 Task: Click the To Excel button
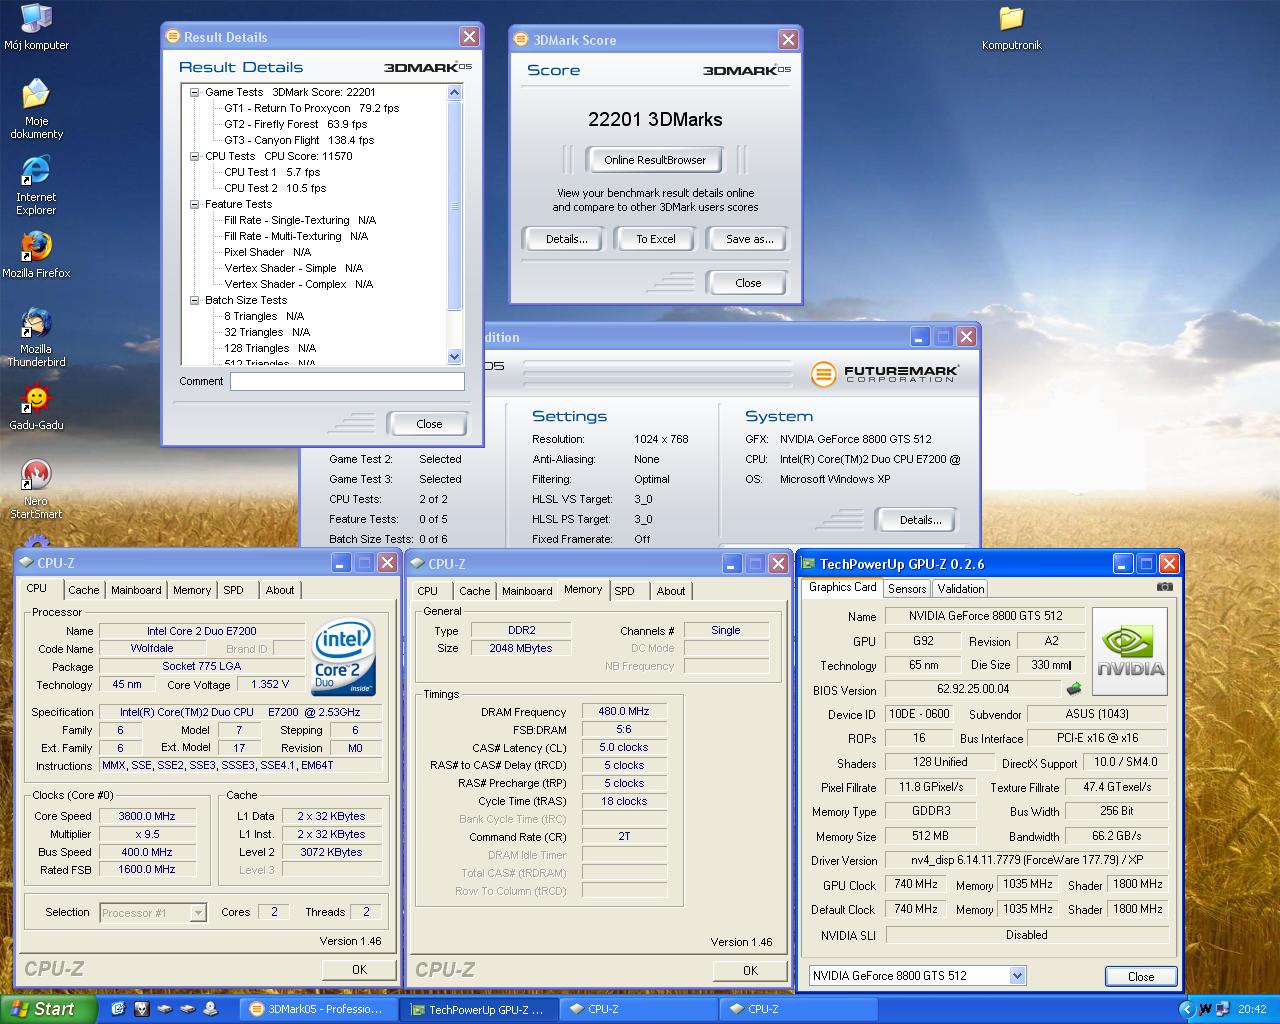(656, 239)
